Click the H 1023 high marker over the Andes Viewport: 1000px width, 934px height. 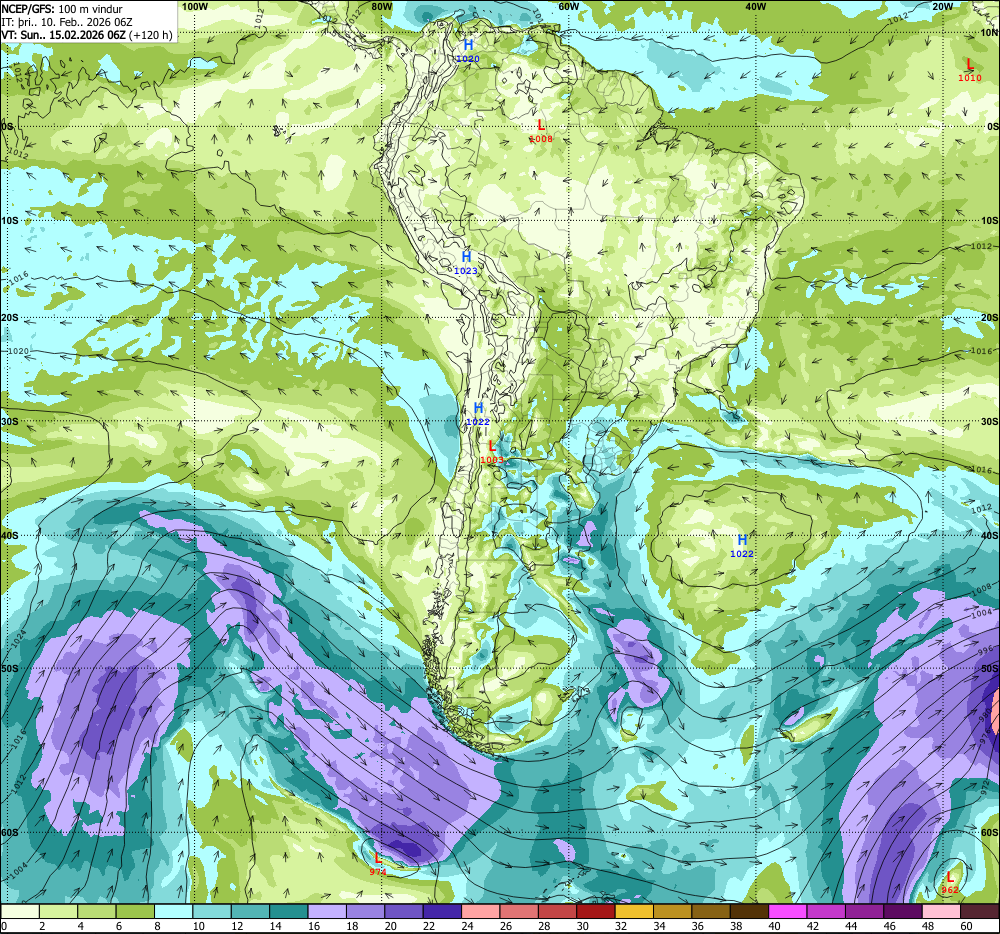pos(466,262)
